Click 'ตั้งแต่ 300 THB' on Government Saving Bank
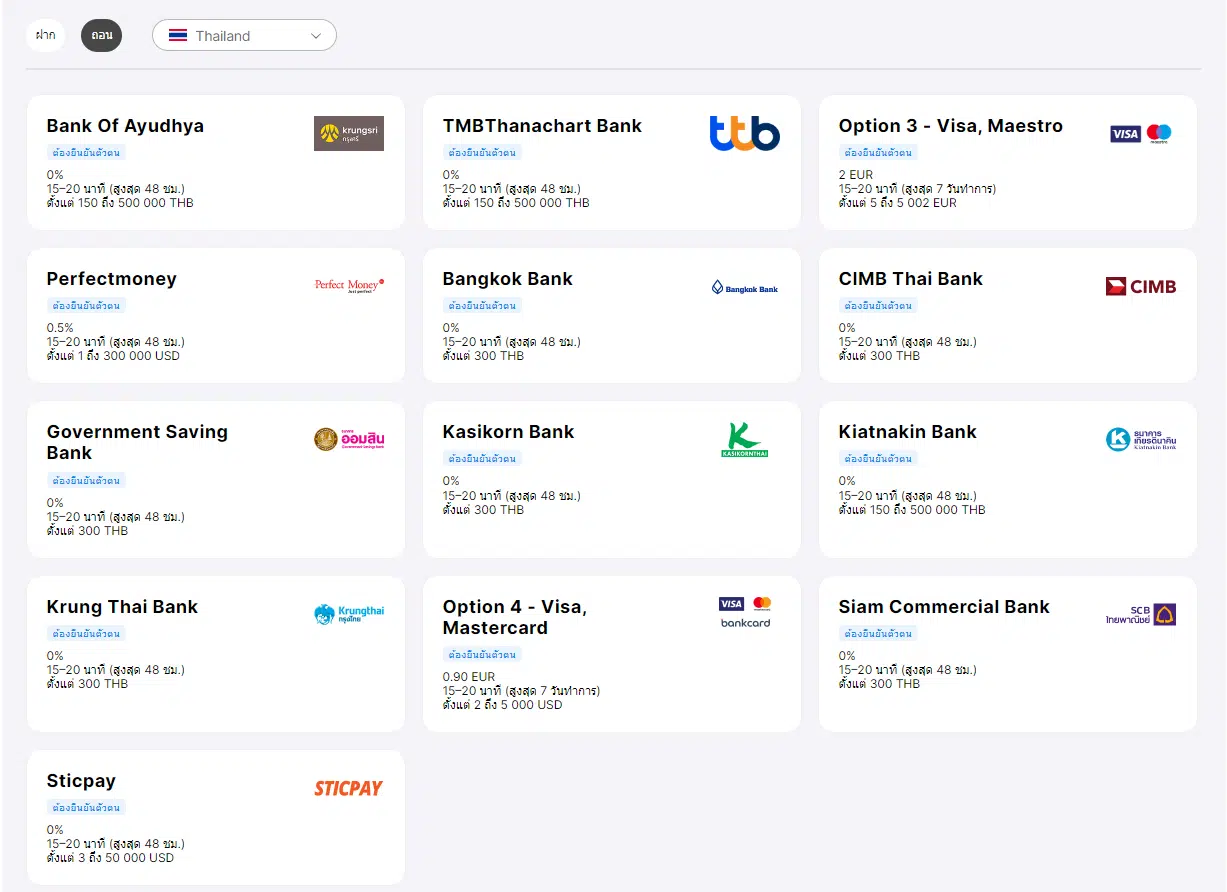The image size is (1227, 892). click(x=87, y=531)
